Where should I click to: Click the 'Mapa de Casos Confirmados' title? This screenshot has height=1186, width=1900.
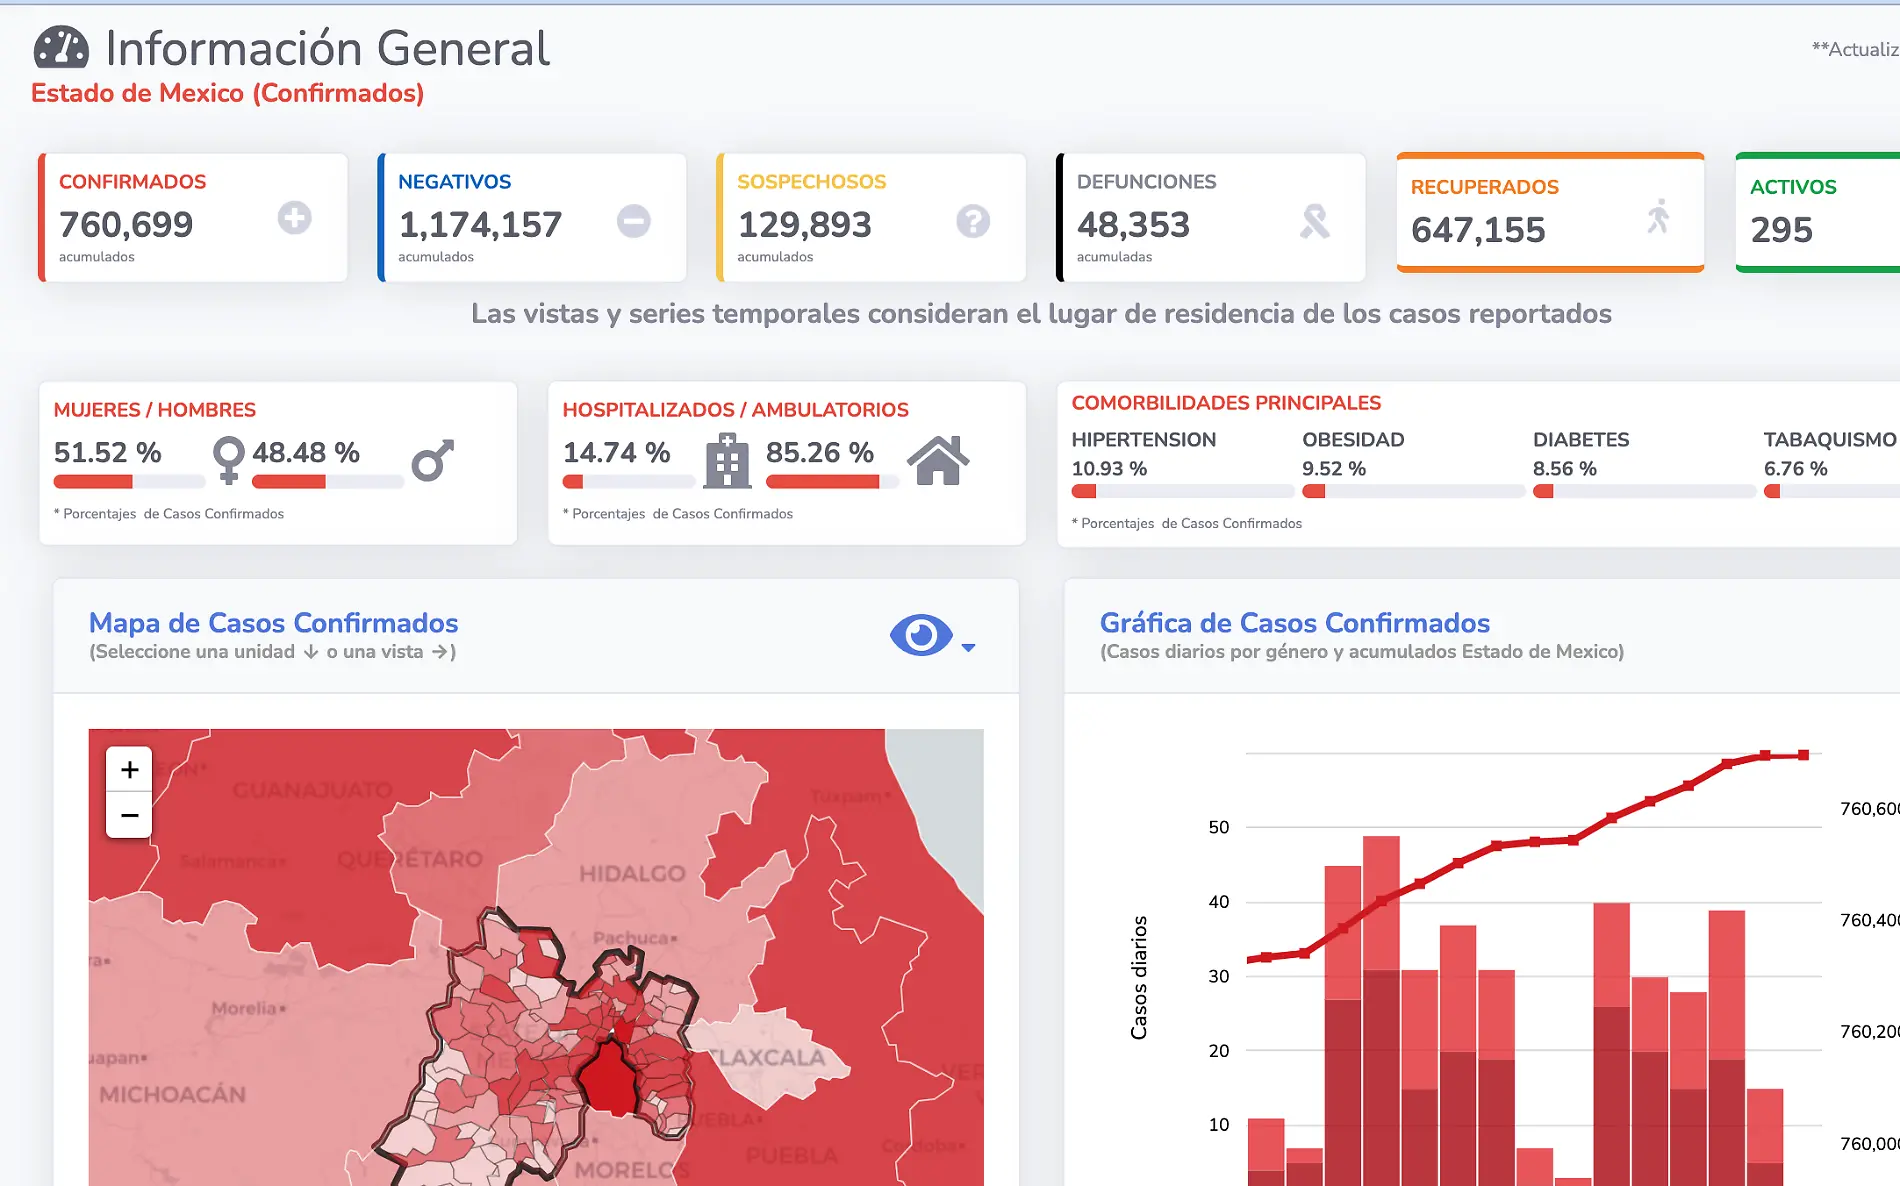coord(274,623)
